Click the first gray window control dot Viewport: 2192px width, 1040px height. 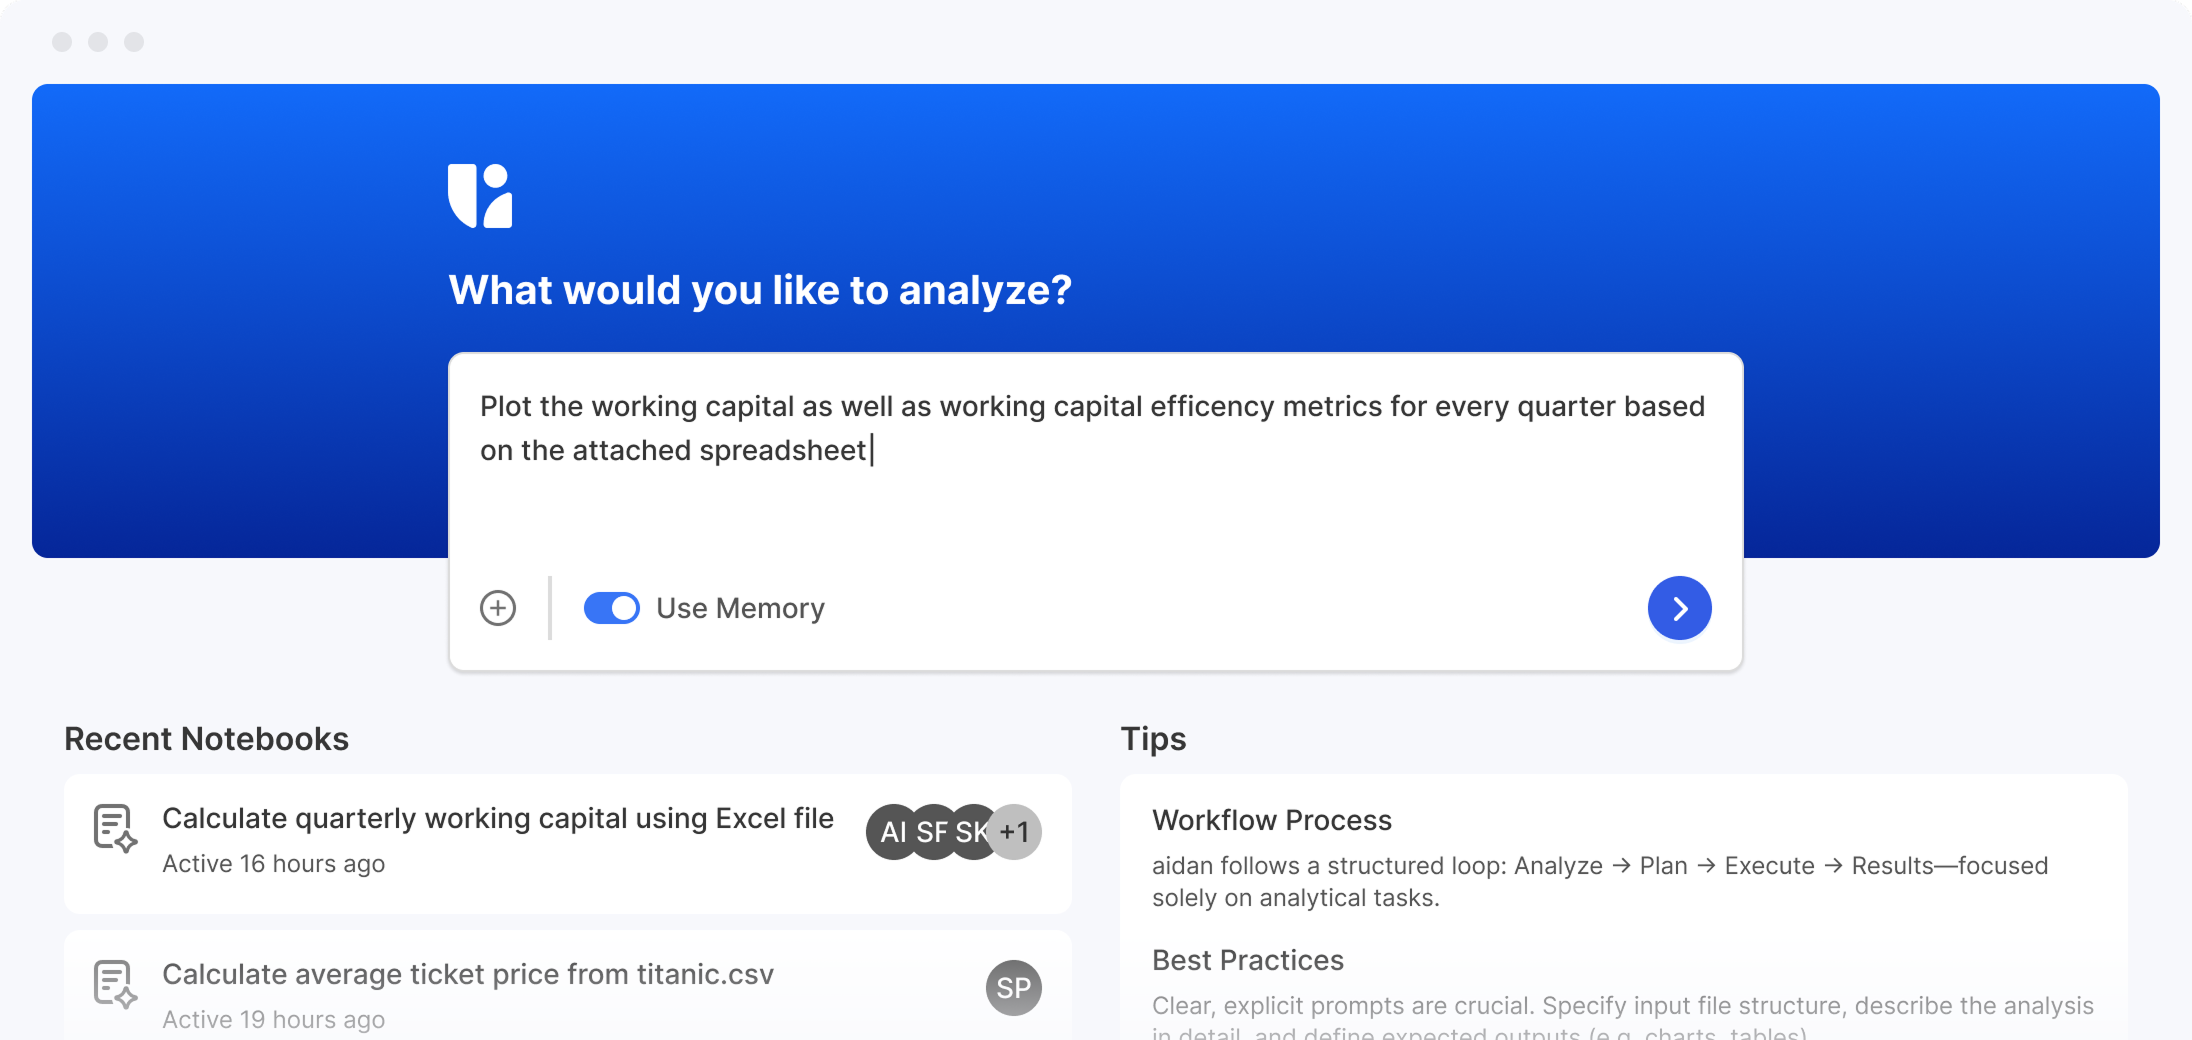click(62, 42)
